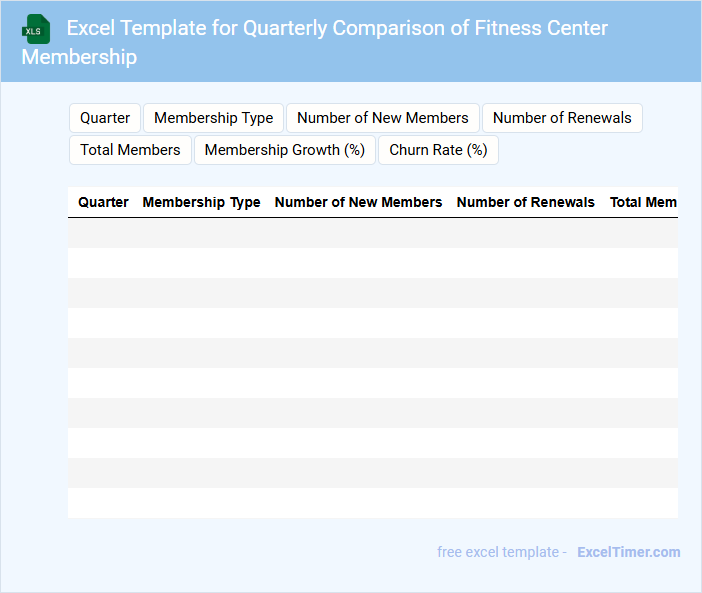Select the Quarter tag button

(x=105, y=118)
